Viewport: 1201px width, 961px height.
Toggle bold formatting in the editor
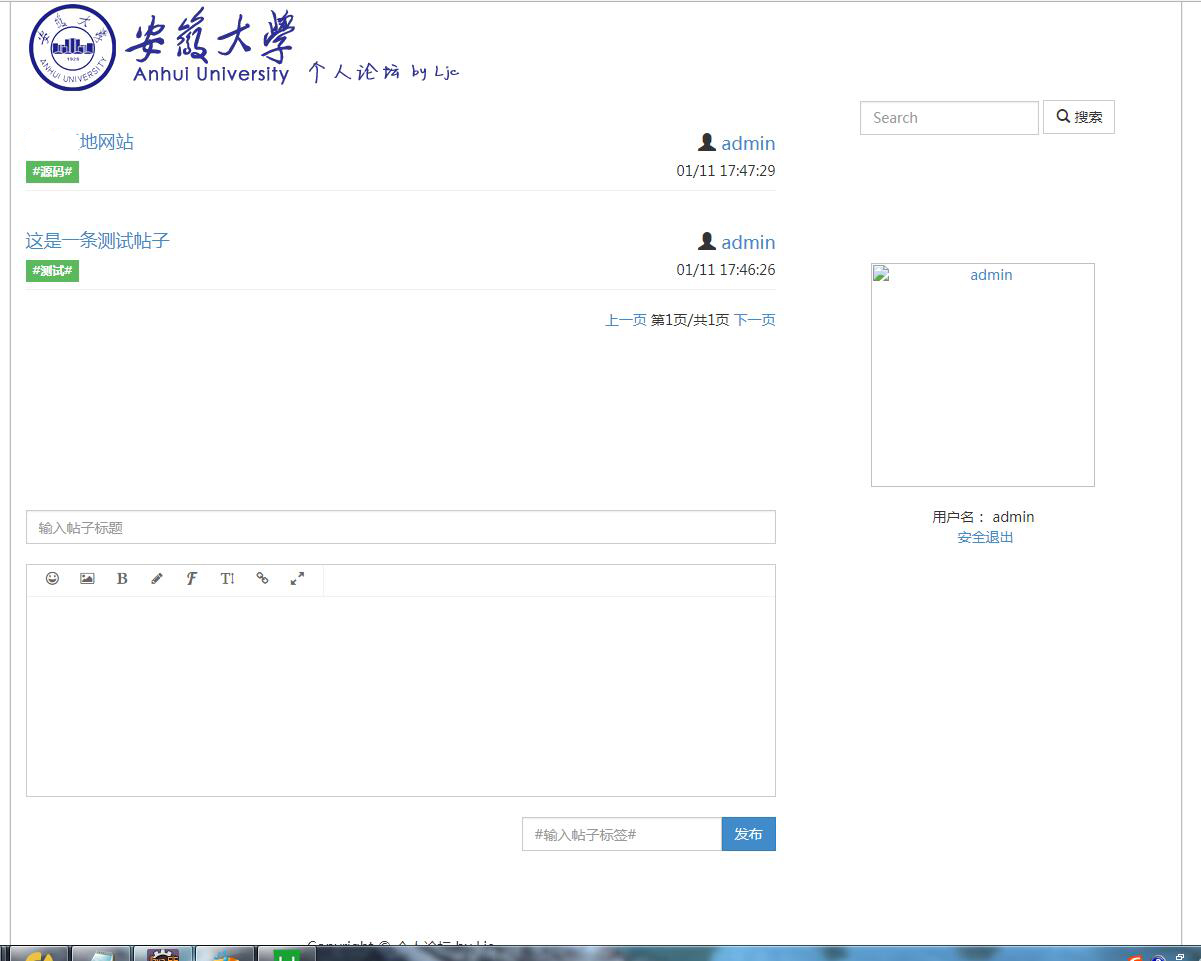point(122,579)
